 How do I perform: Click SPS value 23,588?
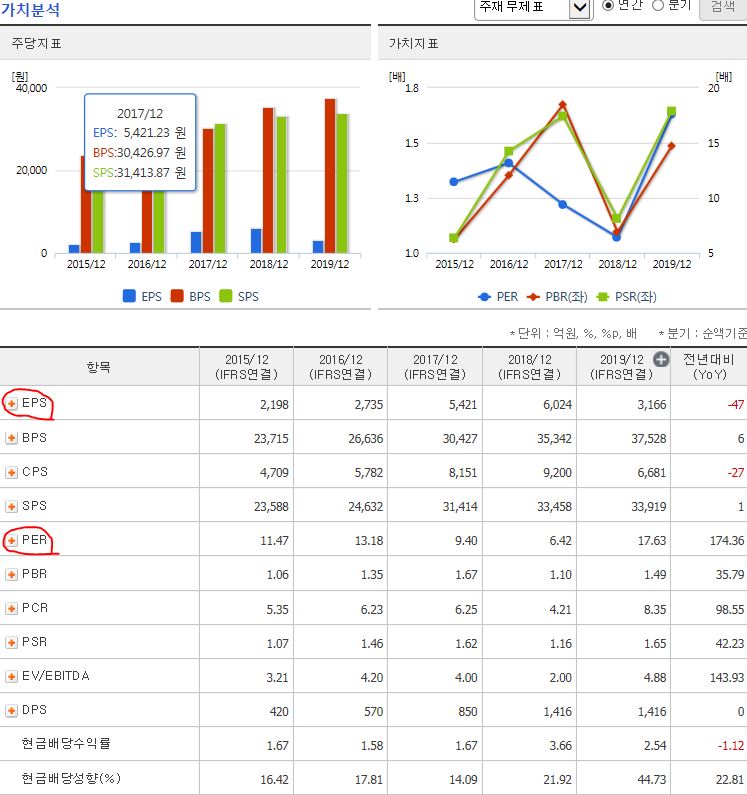271,507
